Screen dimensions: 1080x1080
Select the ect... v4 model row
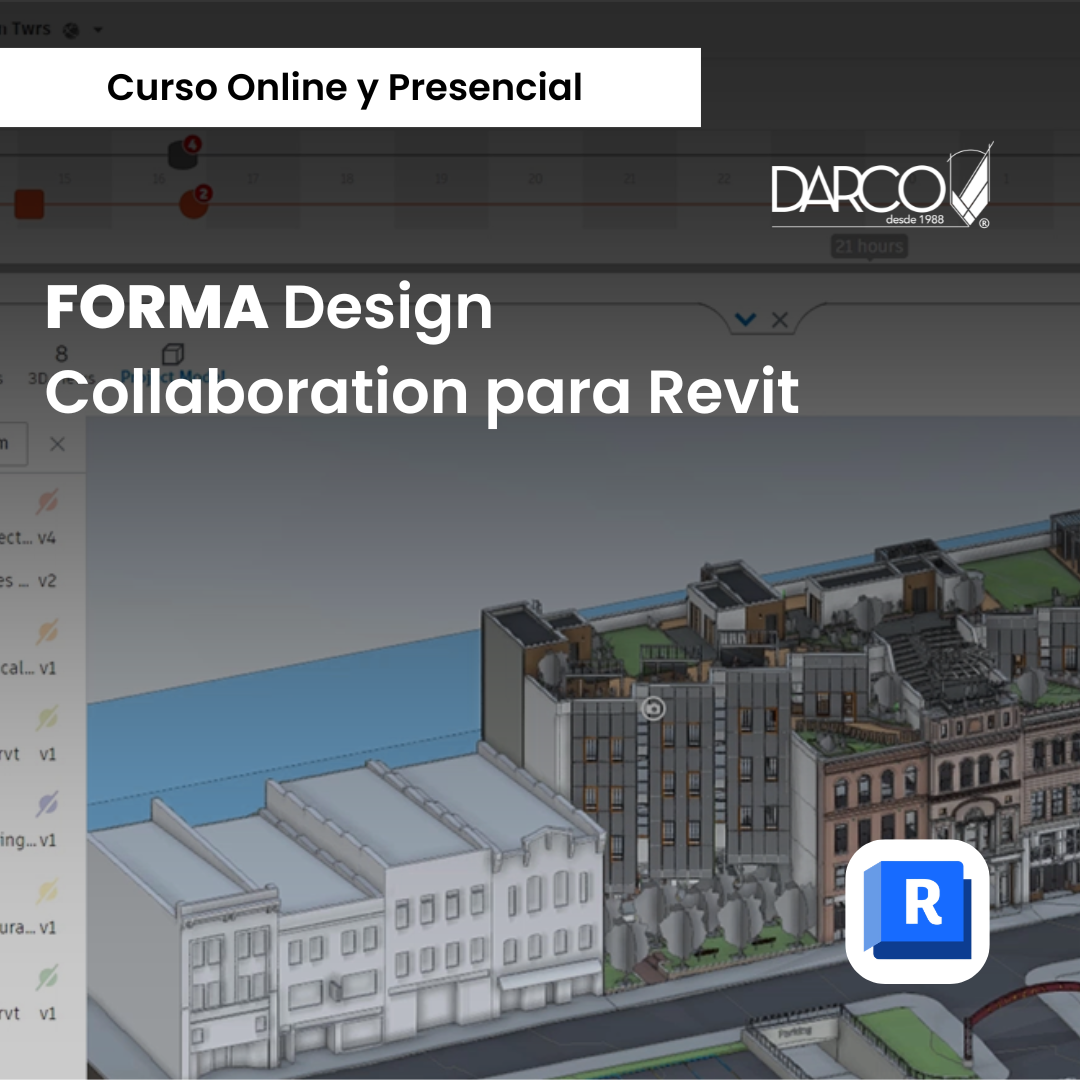point(28,538)
